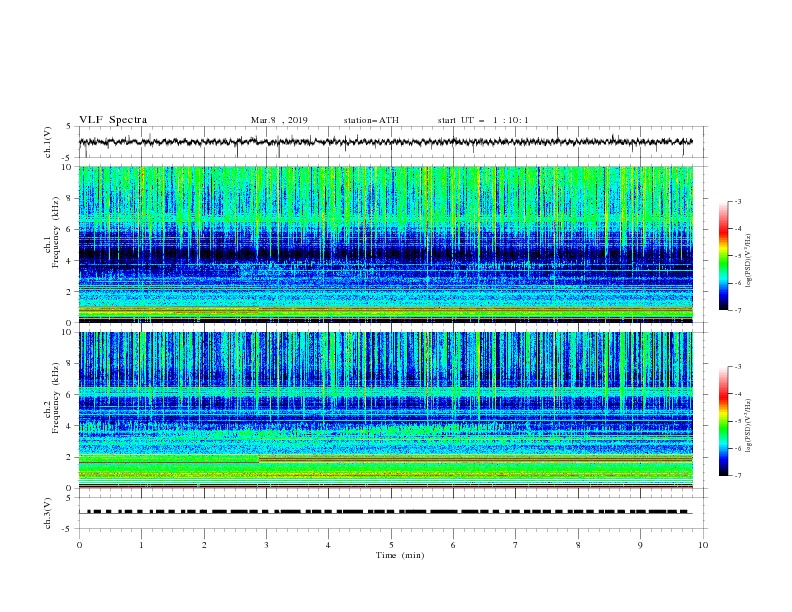Click inside the ch.2 spectrogram panel
This screenshot has height=612, width=792.
[x=385, y=410]
